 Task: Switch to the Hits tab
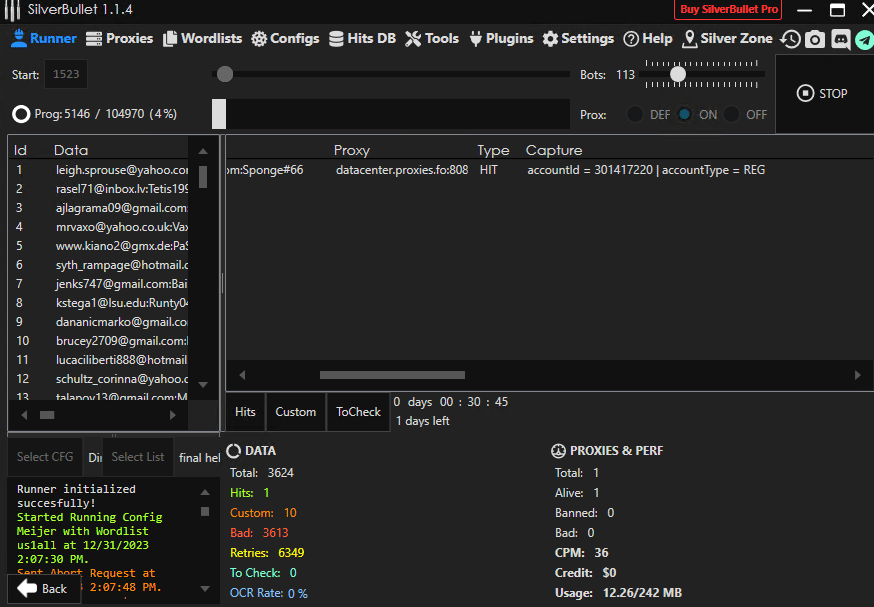pyautogui.click(x=245, y=412)
